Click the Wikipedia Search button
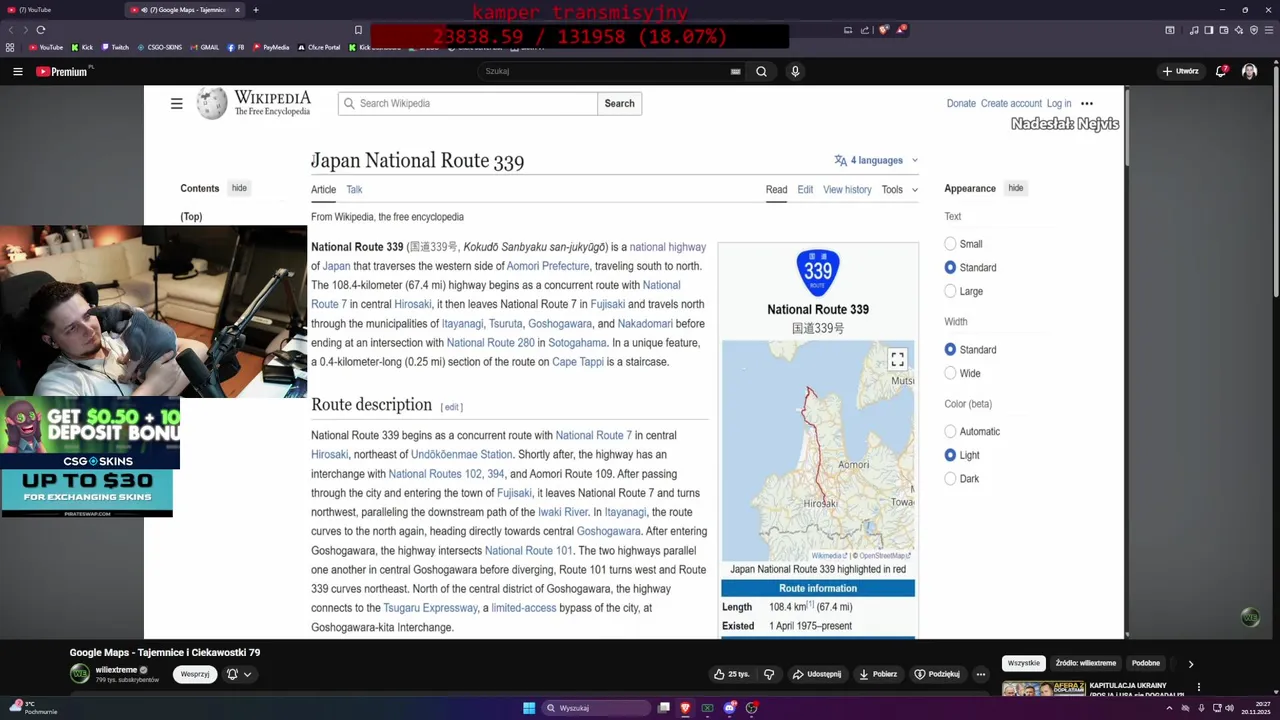Image resolution: width=1280 pixels, height=720 pixels. pyautogui.click(x=619, y=103)
